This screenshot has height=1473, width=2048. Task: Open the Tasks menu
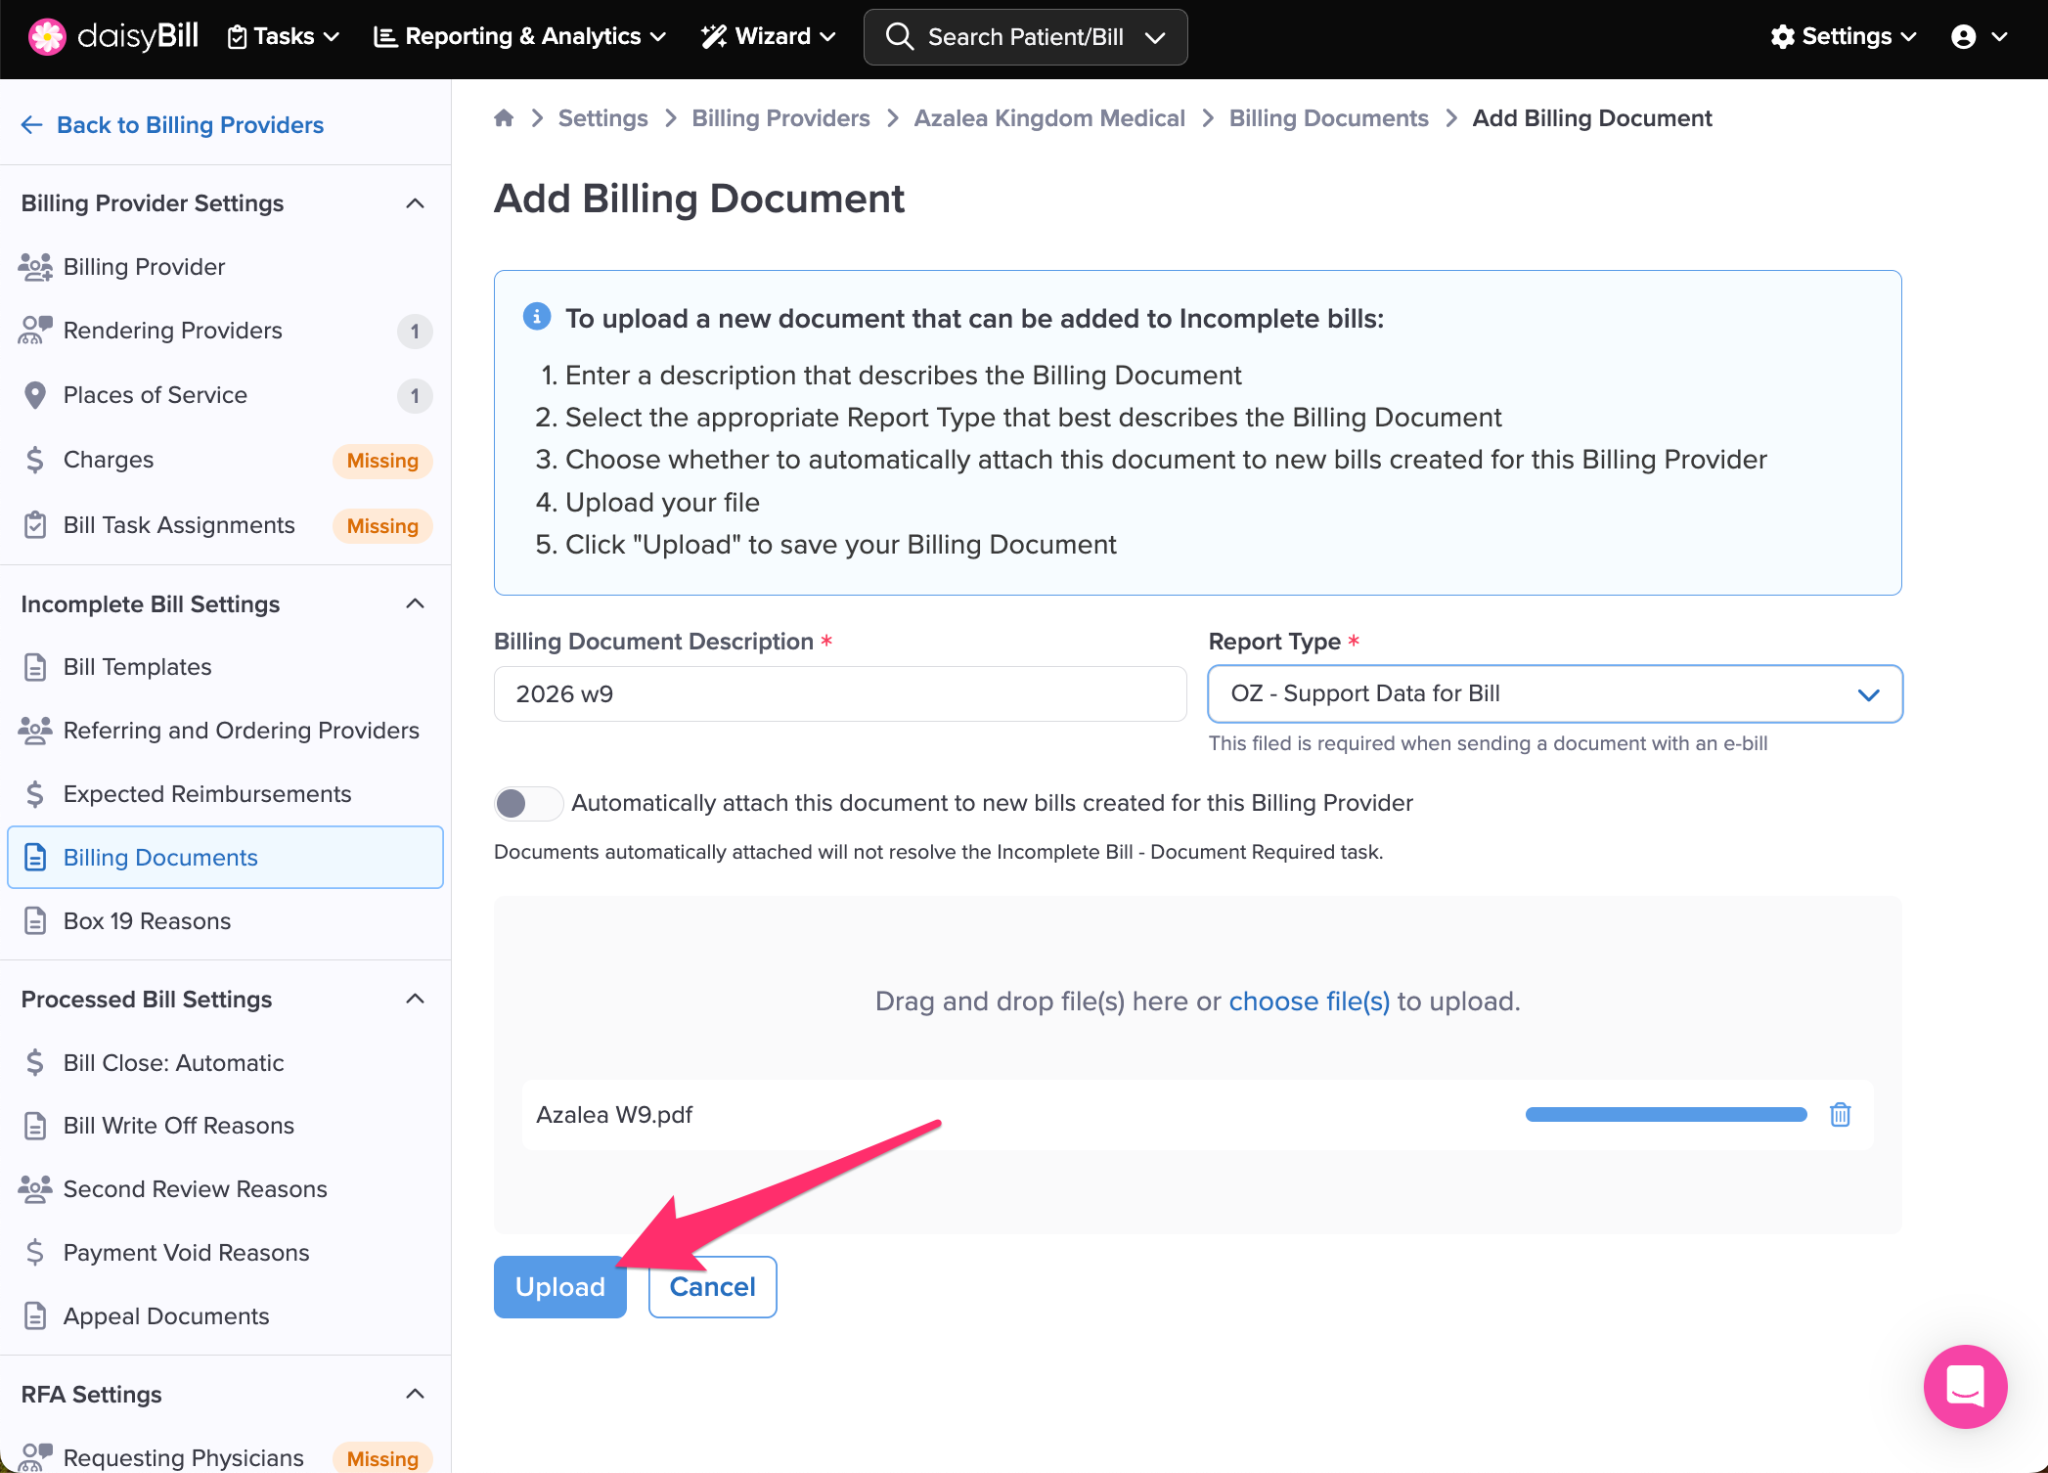[x=283, y=37]
